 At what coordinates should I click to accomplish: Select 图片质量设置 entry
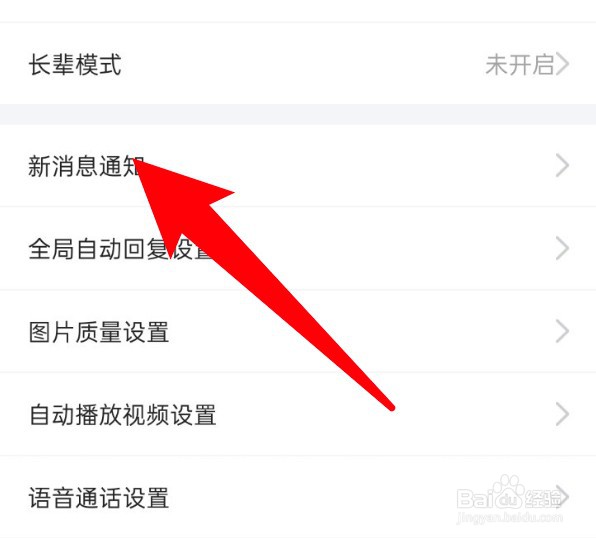click(298, 332)
